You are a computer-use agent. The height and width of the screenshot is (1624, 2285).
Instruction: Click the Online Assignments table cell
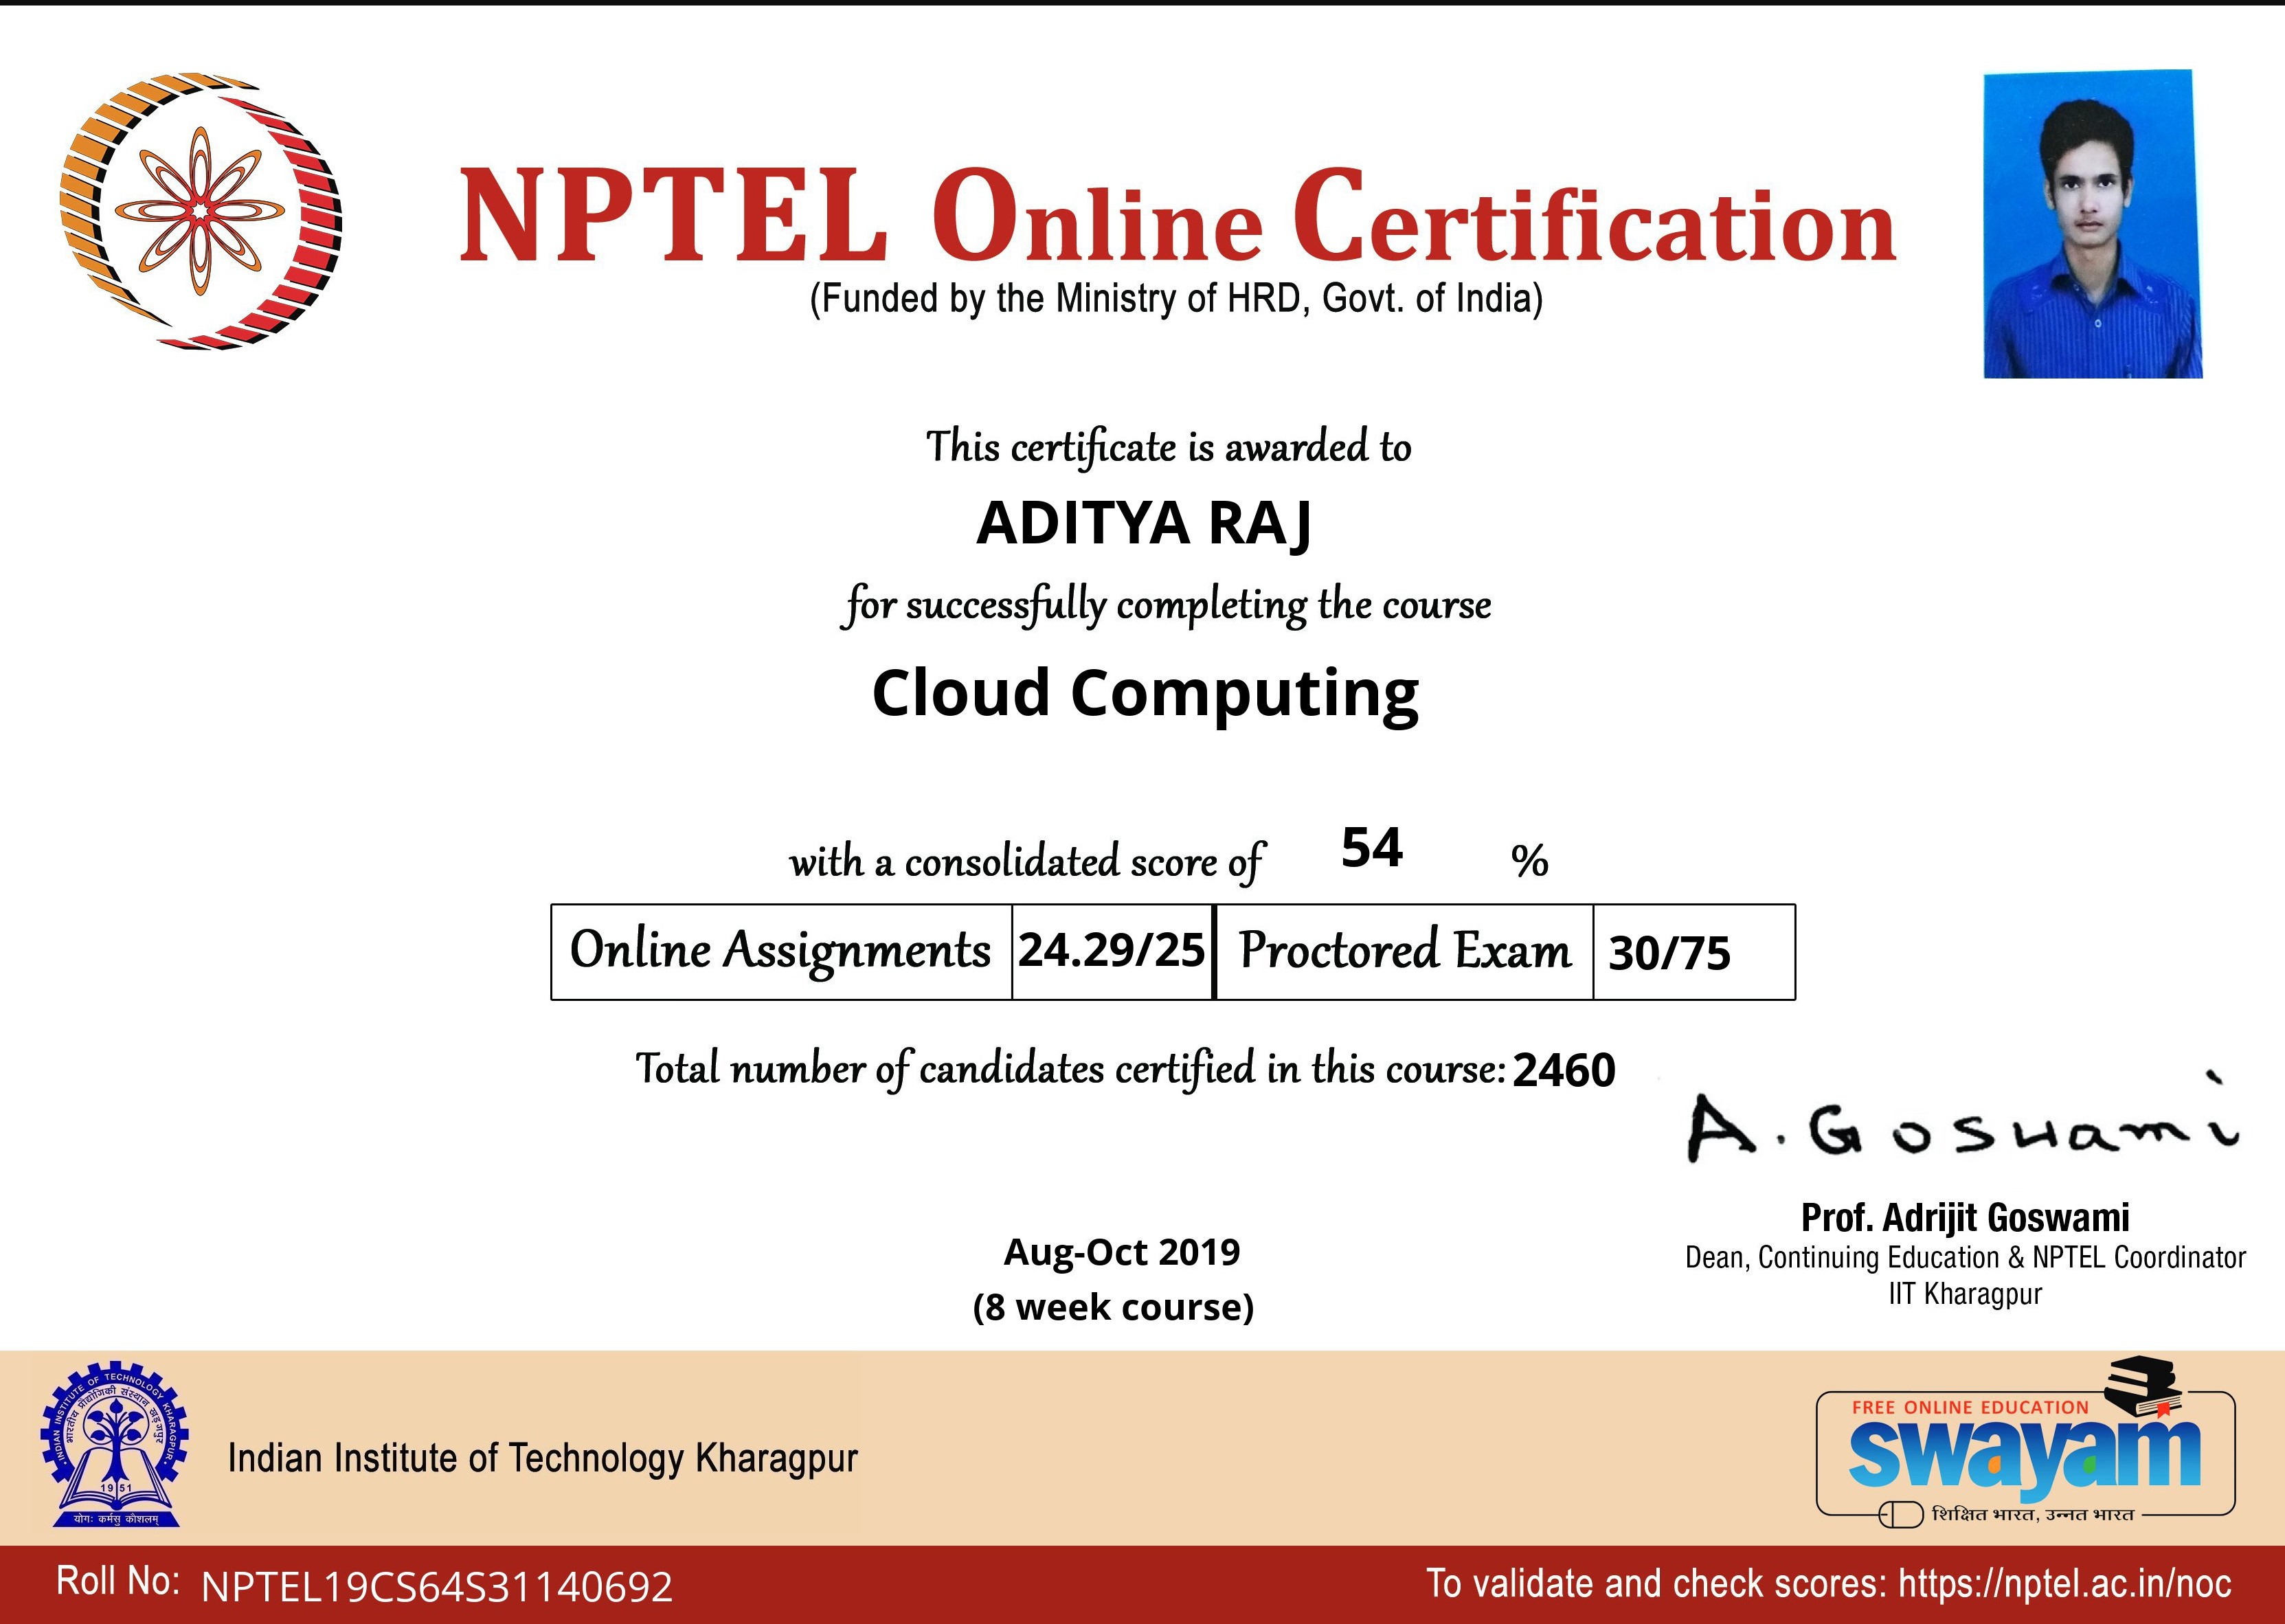[781, 951]
